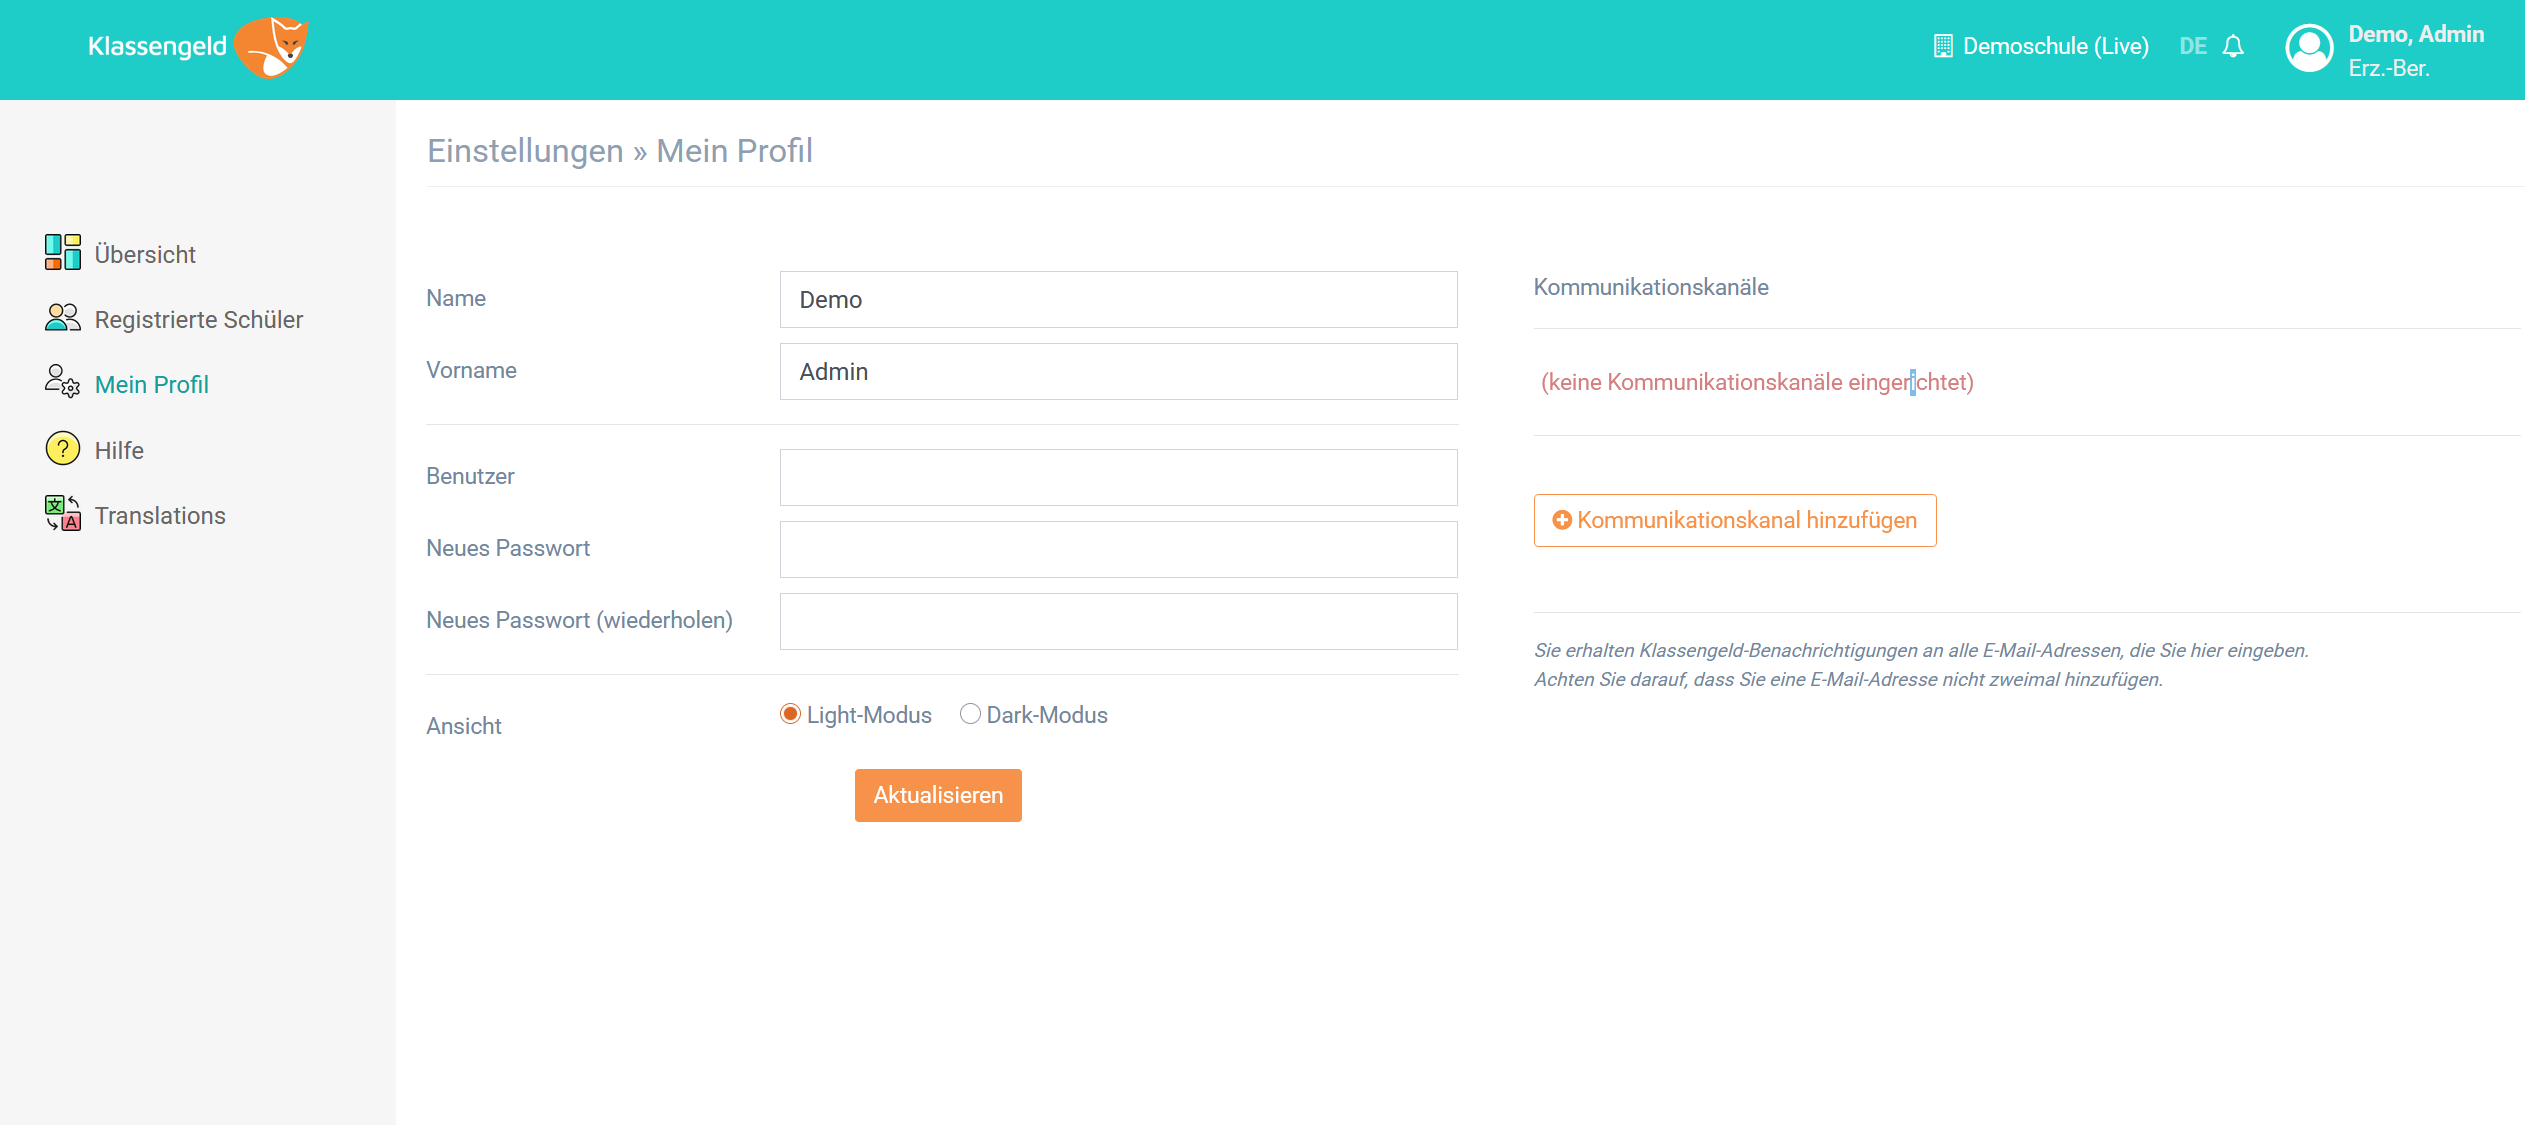Open the DE language selector
The height and width of the screenshot is (1125, 2525).
[x=2192, y=47]
